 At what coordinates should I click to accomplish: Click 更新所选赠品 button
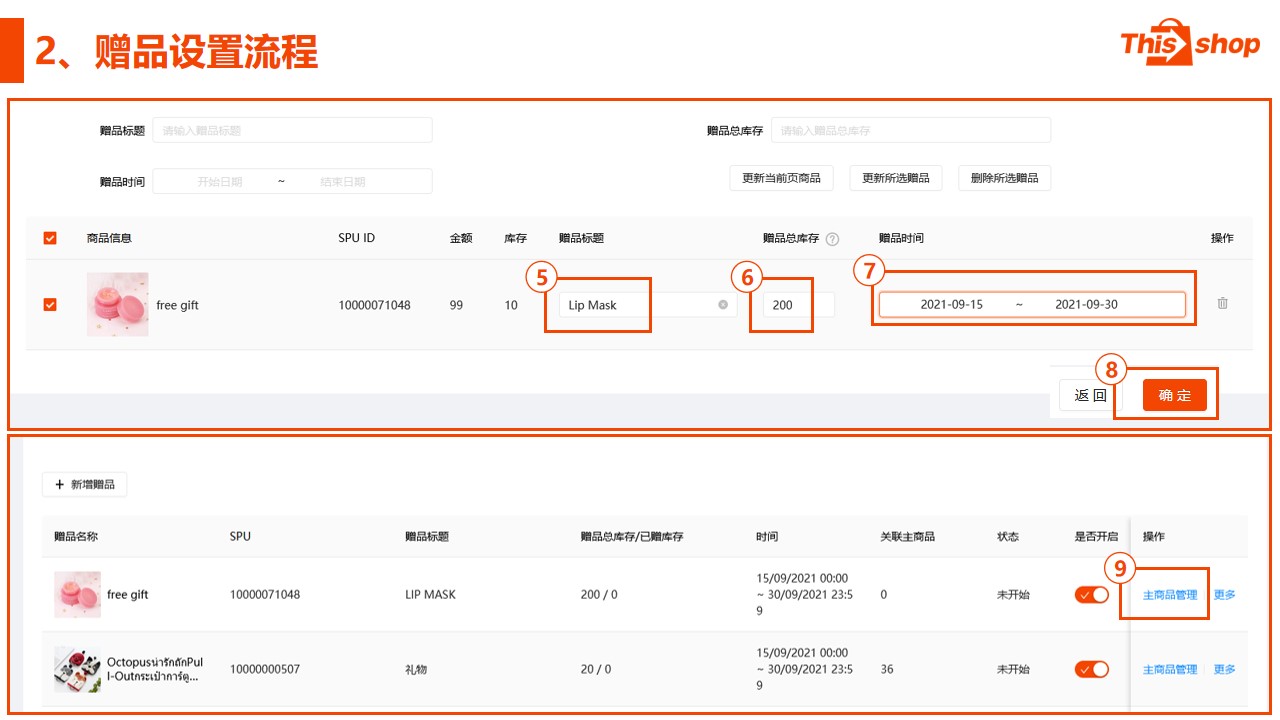pos(896,178)
